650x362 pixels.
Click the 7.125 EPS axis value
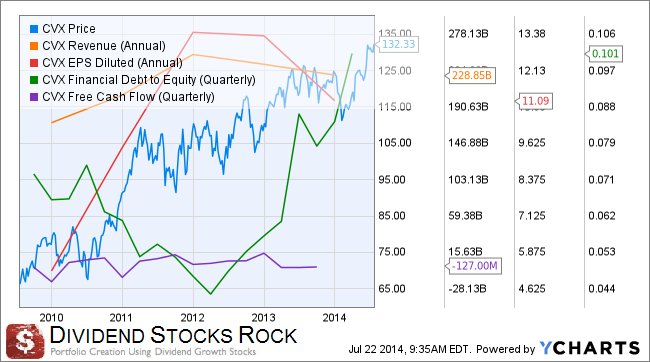[532, 216]
